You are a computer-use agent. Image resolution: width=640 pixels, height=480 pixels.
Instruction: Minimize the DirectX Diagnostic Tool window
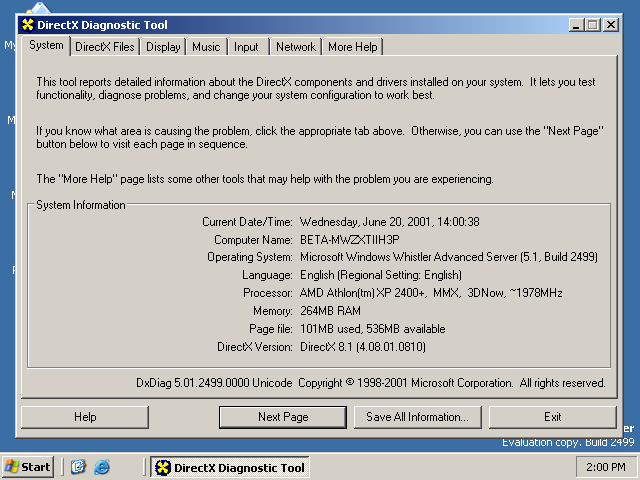click(577, 25)
